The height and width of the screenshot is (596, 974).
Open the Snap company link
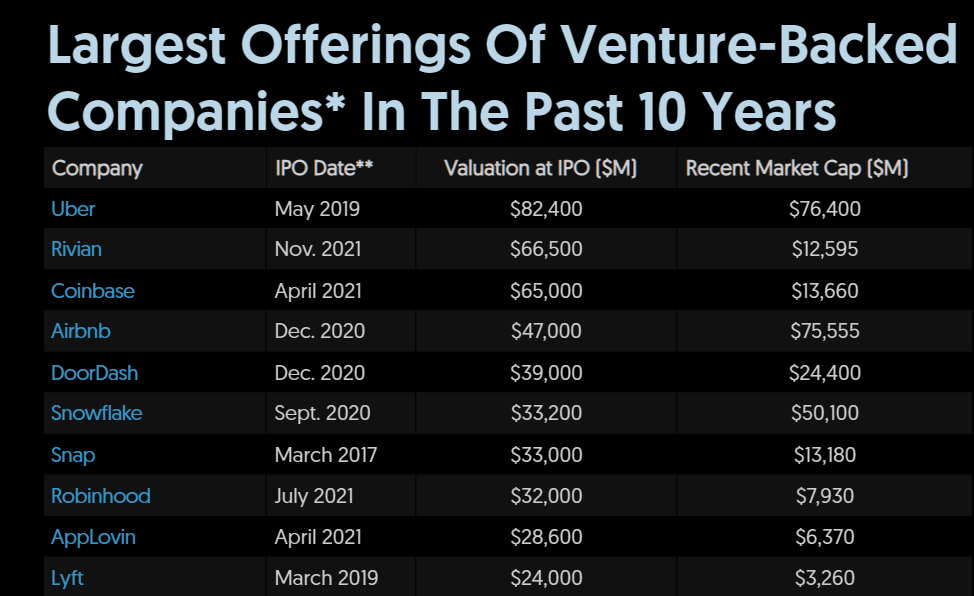point(73,455)
